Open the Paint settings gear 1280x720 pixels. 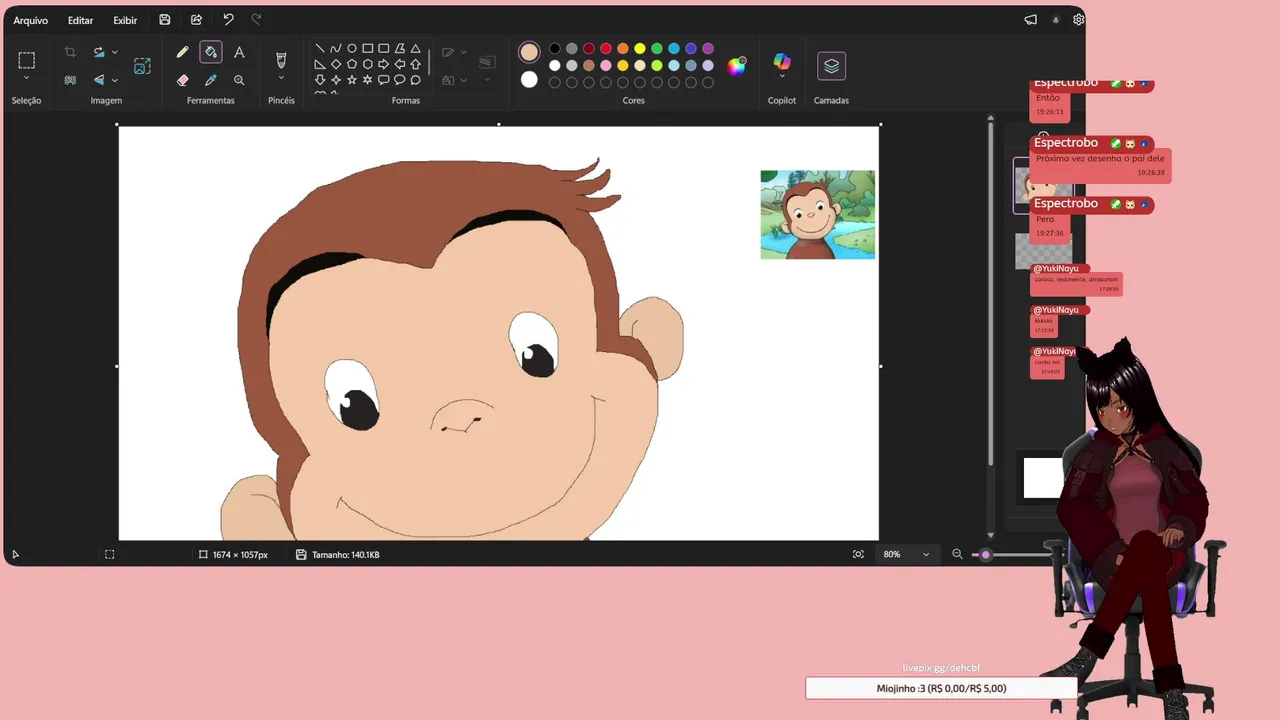pos(1079,20)
